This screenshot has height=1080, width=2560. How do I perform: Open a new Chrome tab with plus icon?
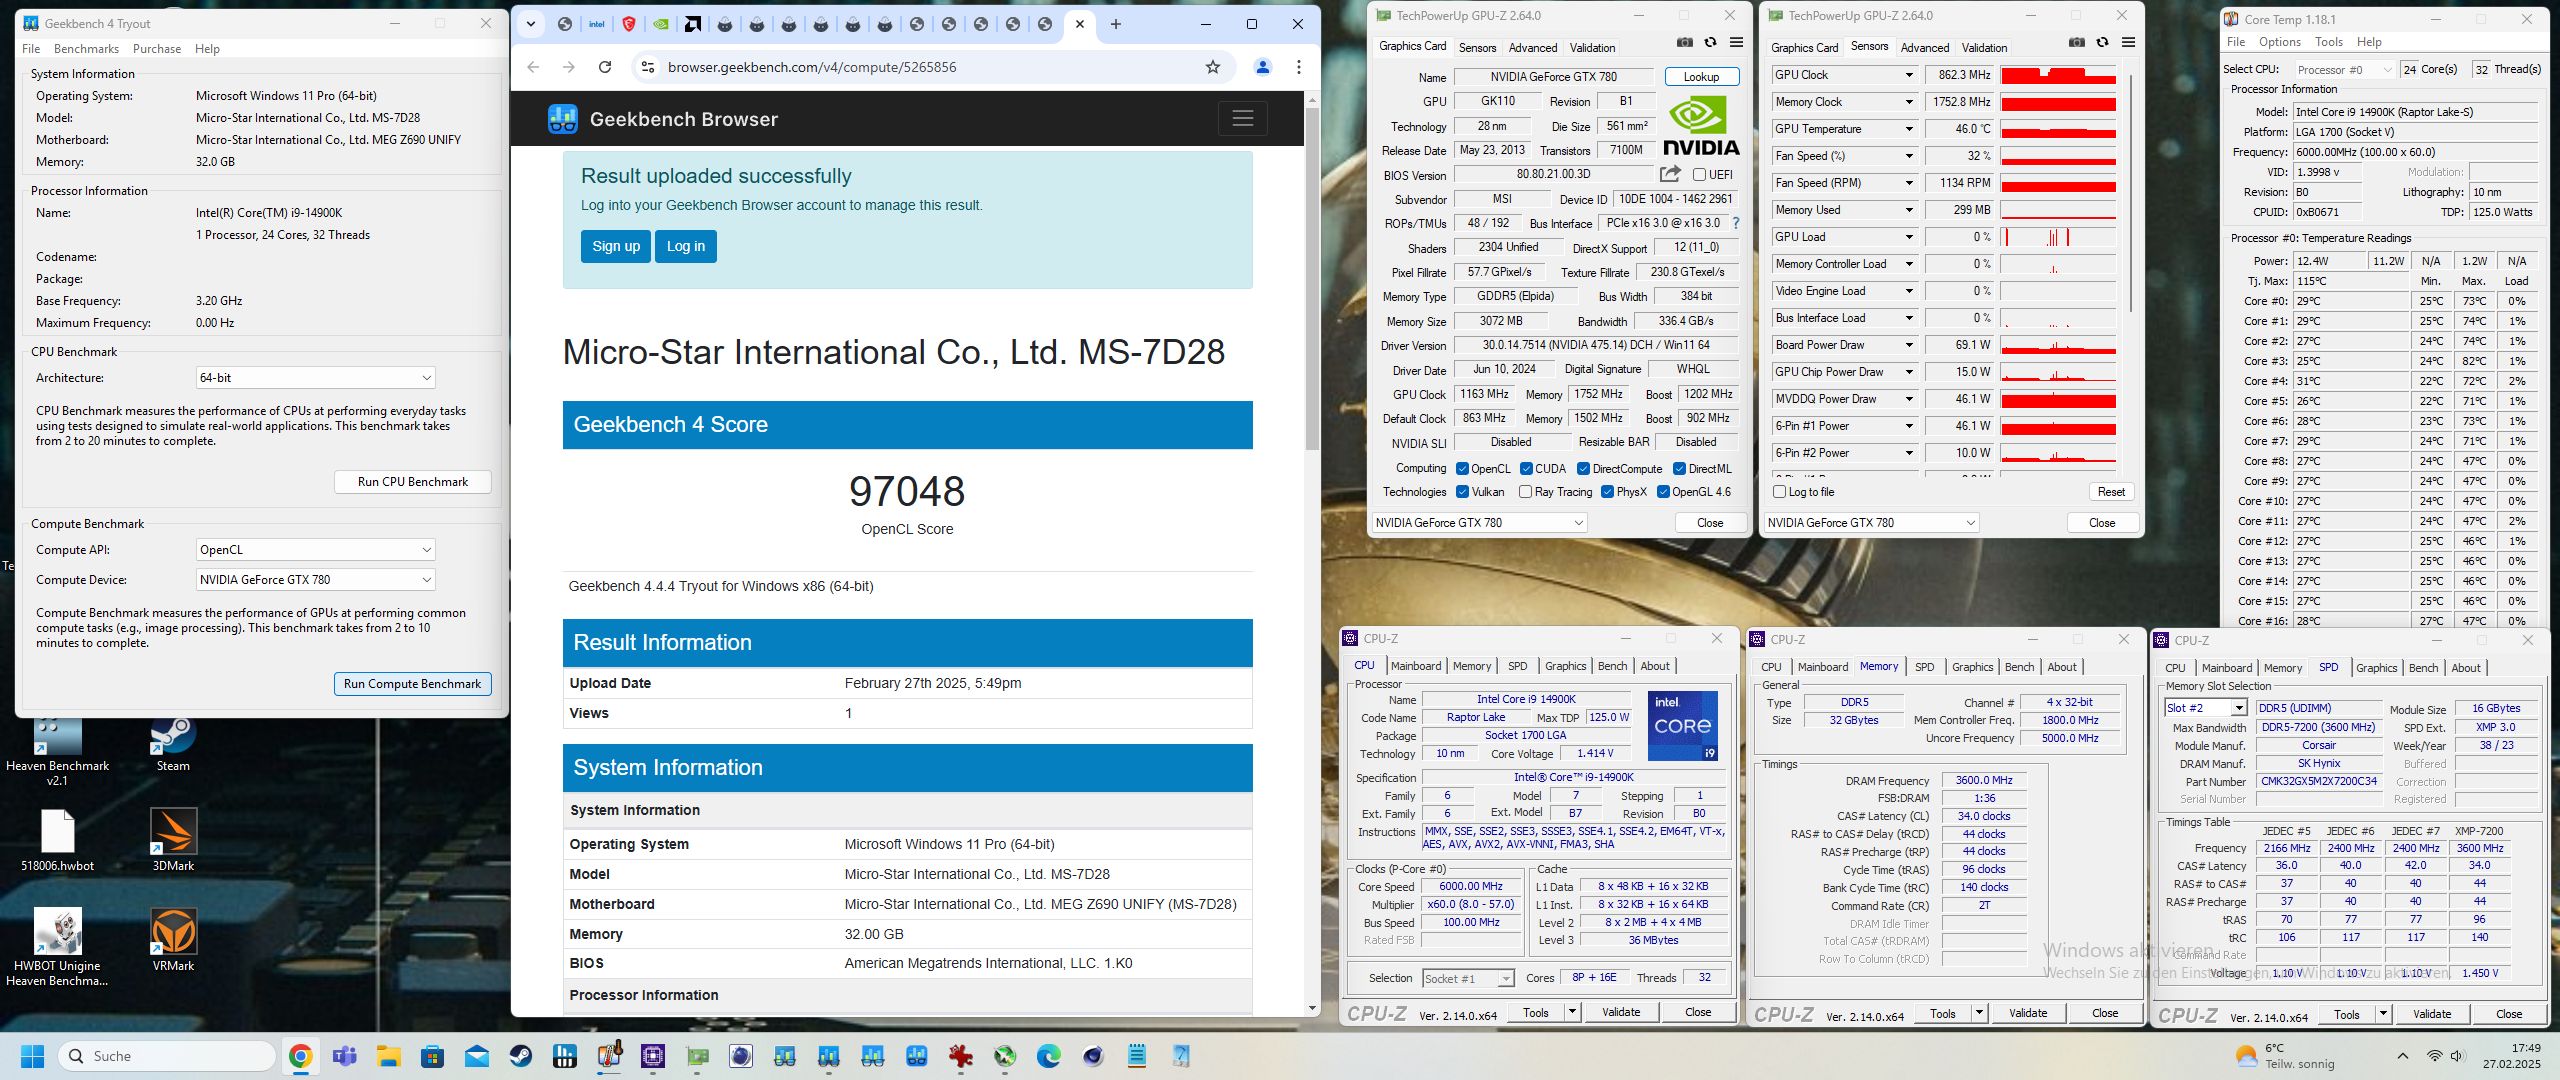coord(1116,24)
